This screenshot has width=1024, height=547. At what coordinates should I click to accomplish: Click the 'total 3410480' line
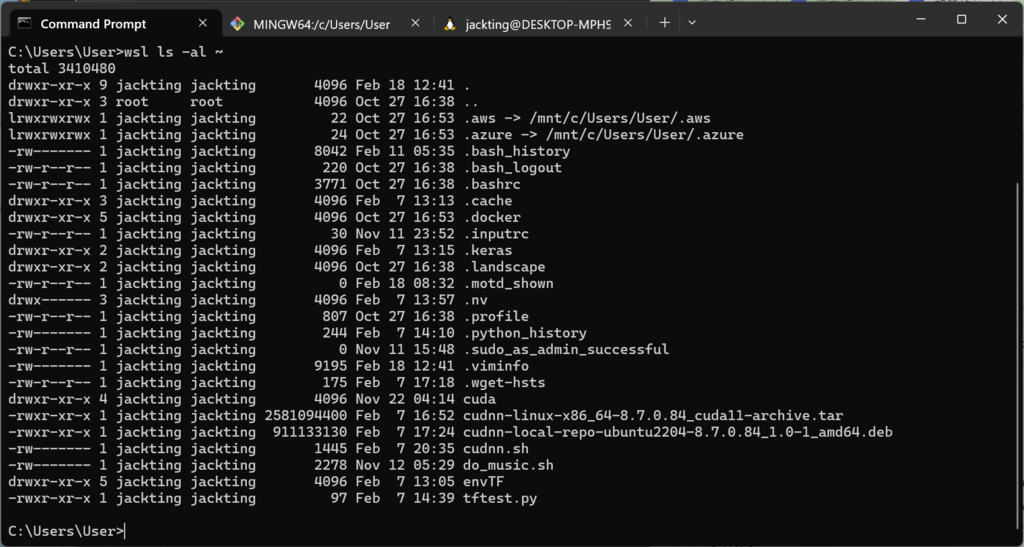click(62, 69)
